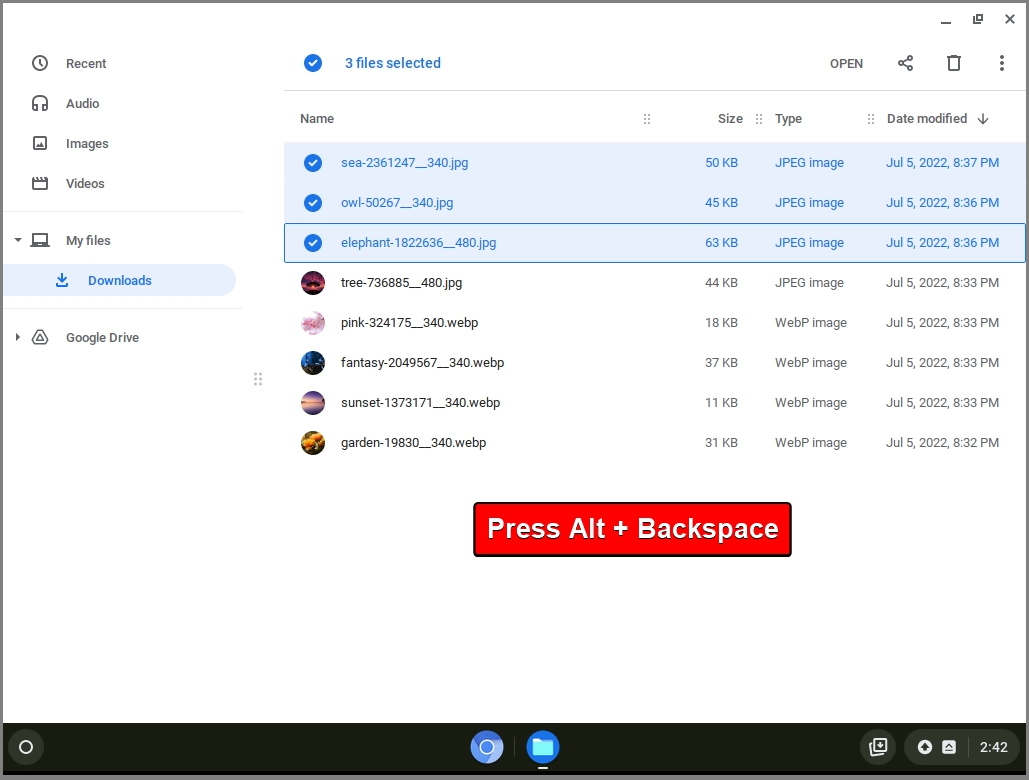Viewport: 1029px width, 780px height.
Task: Click the OPEN button
Action: click(846, 63)
